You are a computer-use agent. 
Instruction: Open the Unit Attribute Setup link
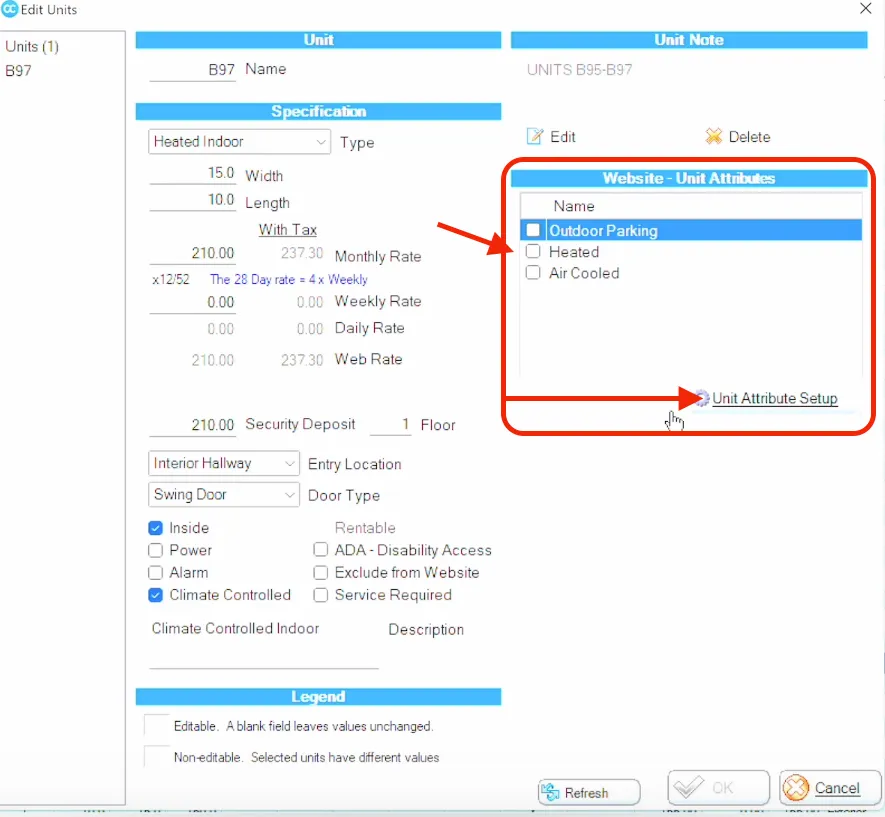774,398
